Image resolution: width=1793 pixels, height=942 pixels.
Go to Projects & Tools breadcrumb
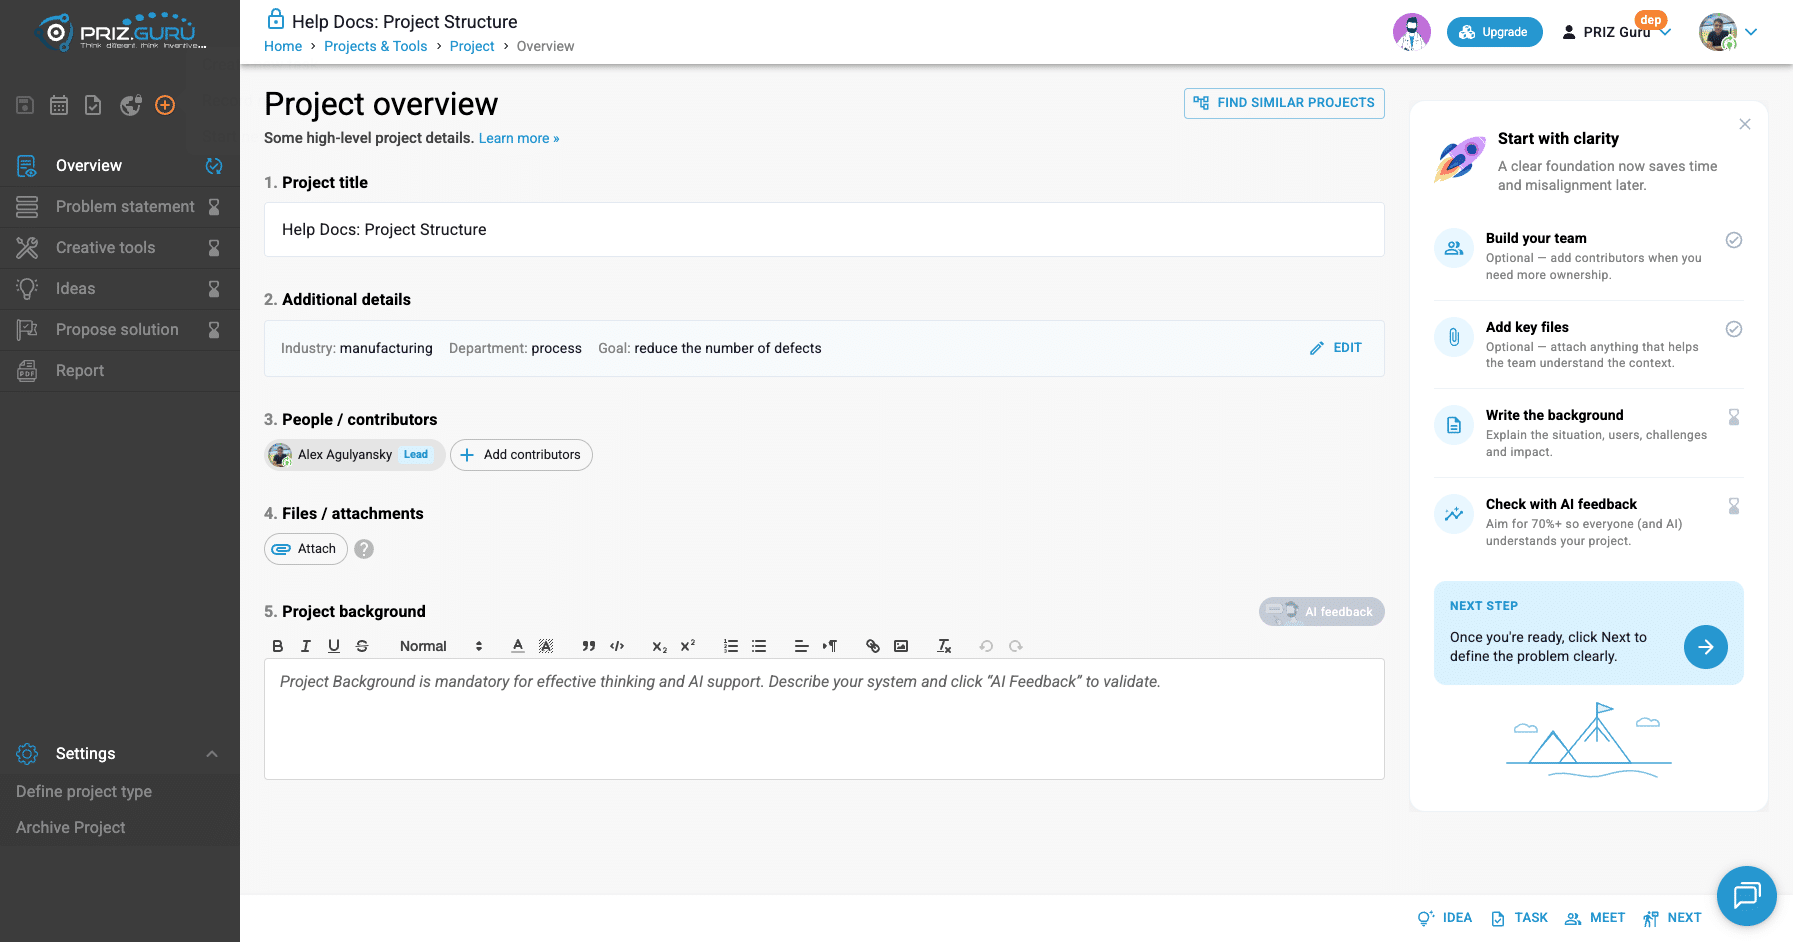click(x=376, y=46)
